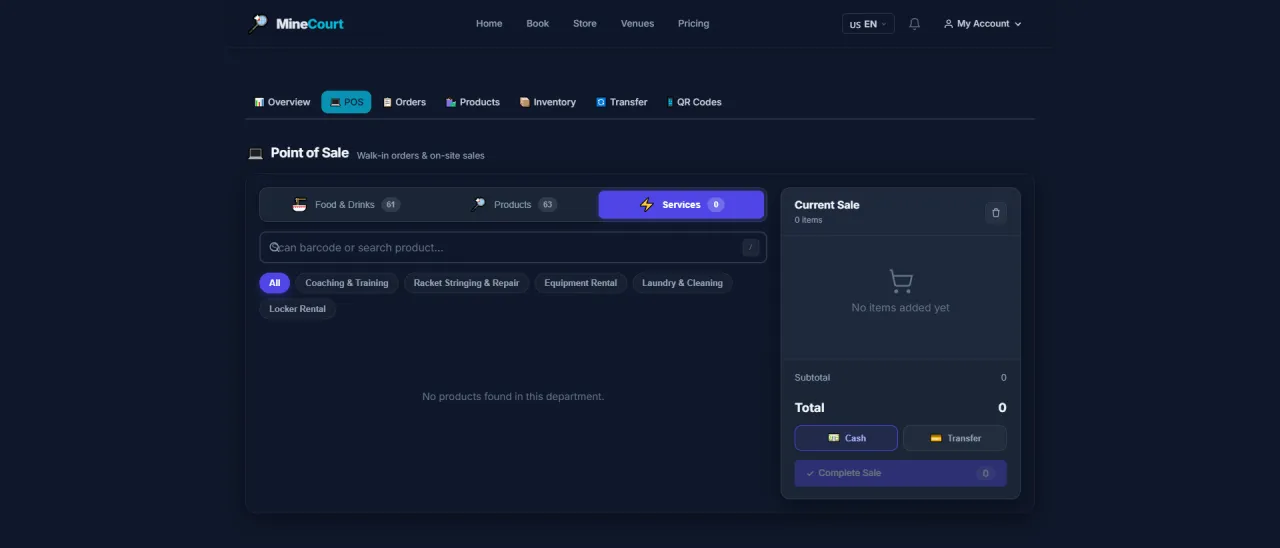Image resolution: width=1280 pixels, height=548 pixels.
Task: Clear the sale with the trash icon
Action: (x=995, y=212)
